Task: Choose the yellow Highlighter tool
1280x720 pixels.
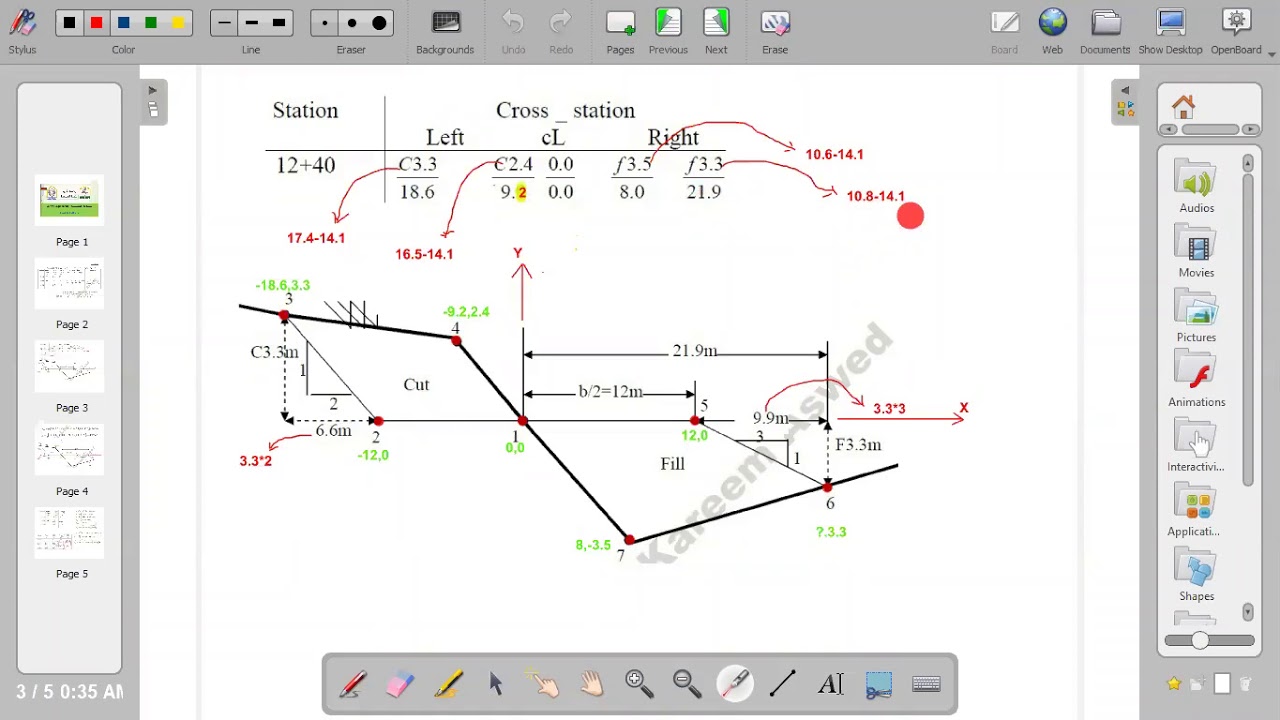Action: tap(448, 684)
